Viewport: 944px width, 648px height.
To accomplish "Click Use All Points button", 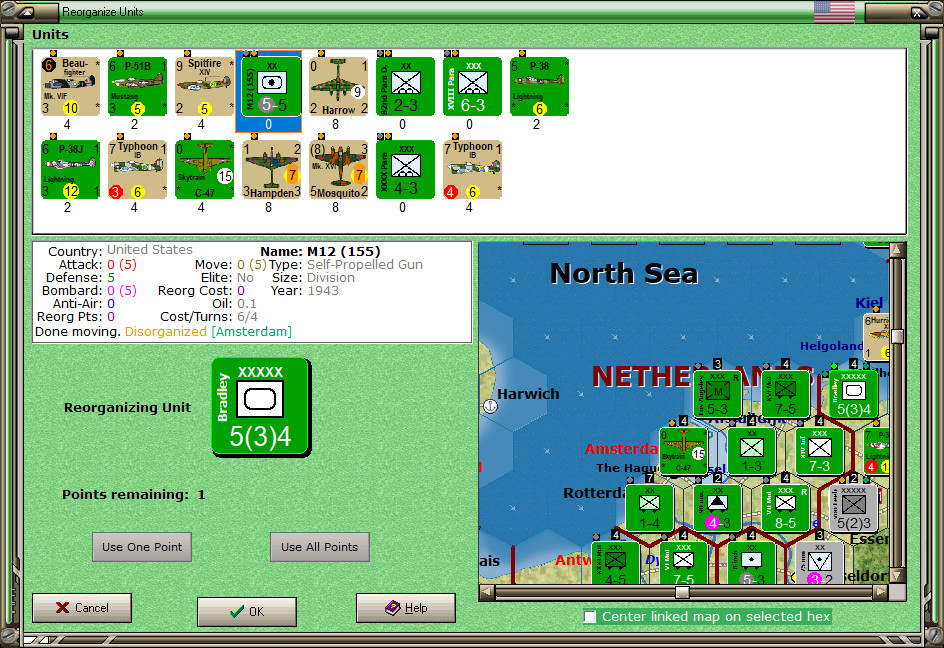I will [x=320, y=547].
